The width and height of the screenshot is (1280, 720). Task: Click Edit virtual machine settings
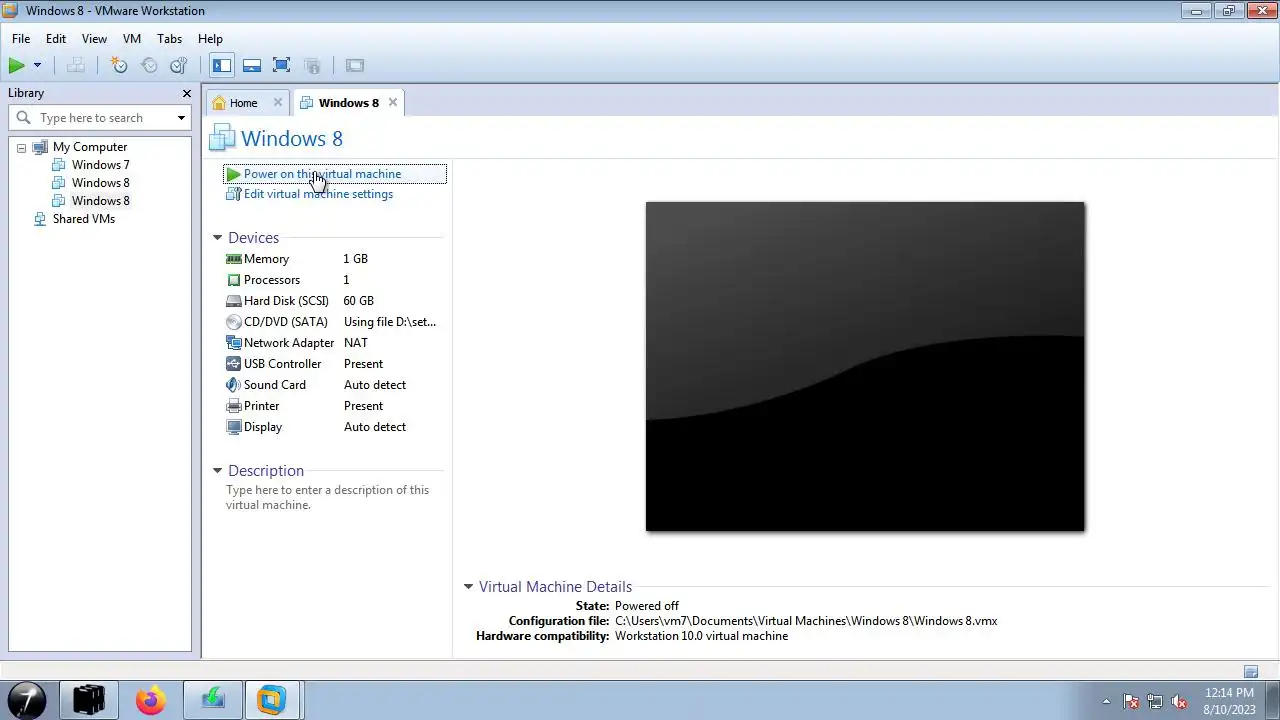pyautogui.click(x=318, y=194)
